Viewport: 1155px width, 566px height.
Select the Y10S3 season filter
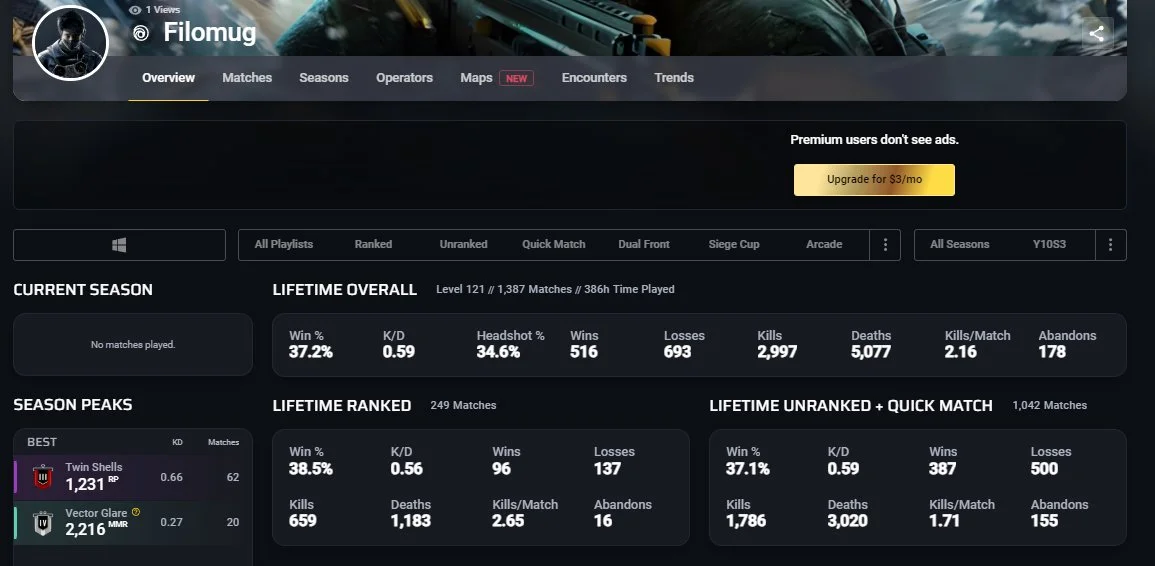tap(1049, 244)
